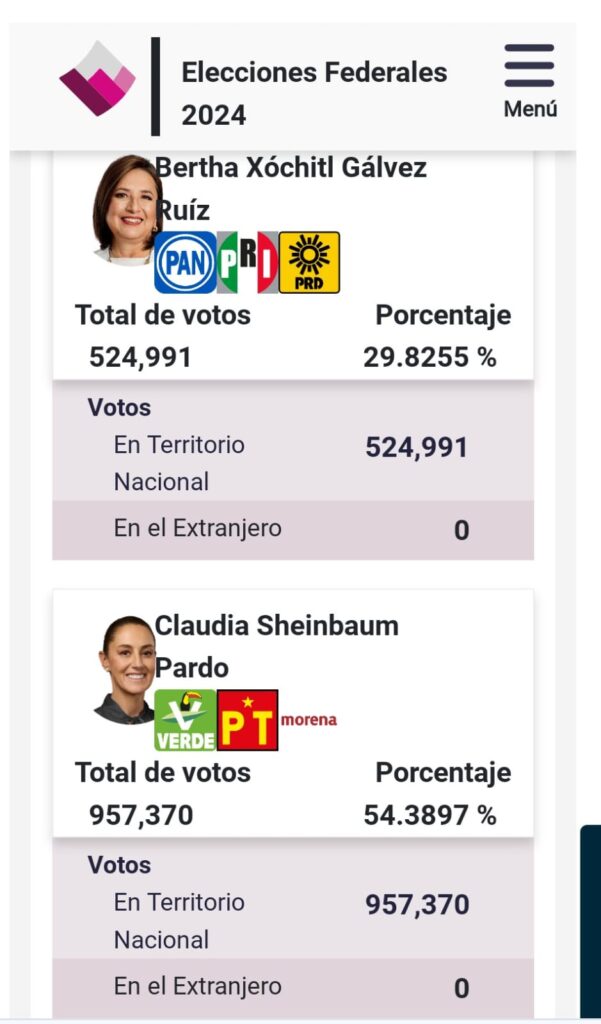Image resolution: width=601 pixels, height=1024 pixels.
Task: Click Xóchitl Gálvez candidate photo
Action: tap(127, 208)
